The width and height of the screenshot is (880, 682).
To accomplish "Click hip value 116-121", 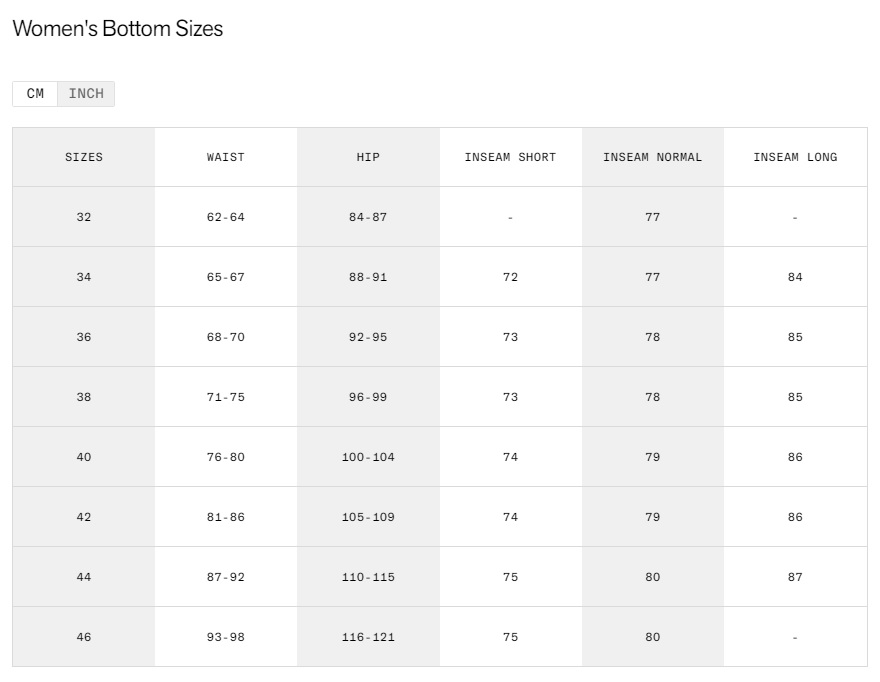I will [x=368, y=637].
